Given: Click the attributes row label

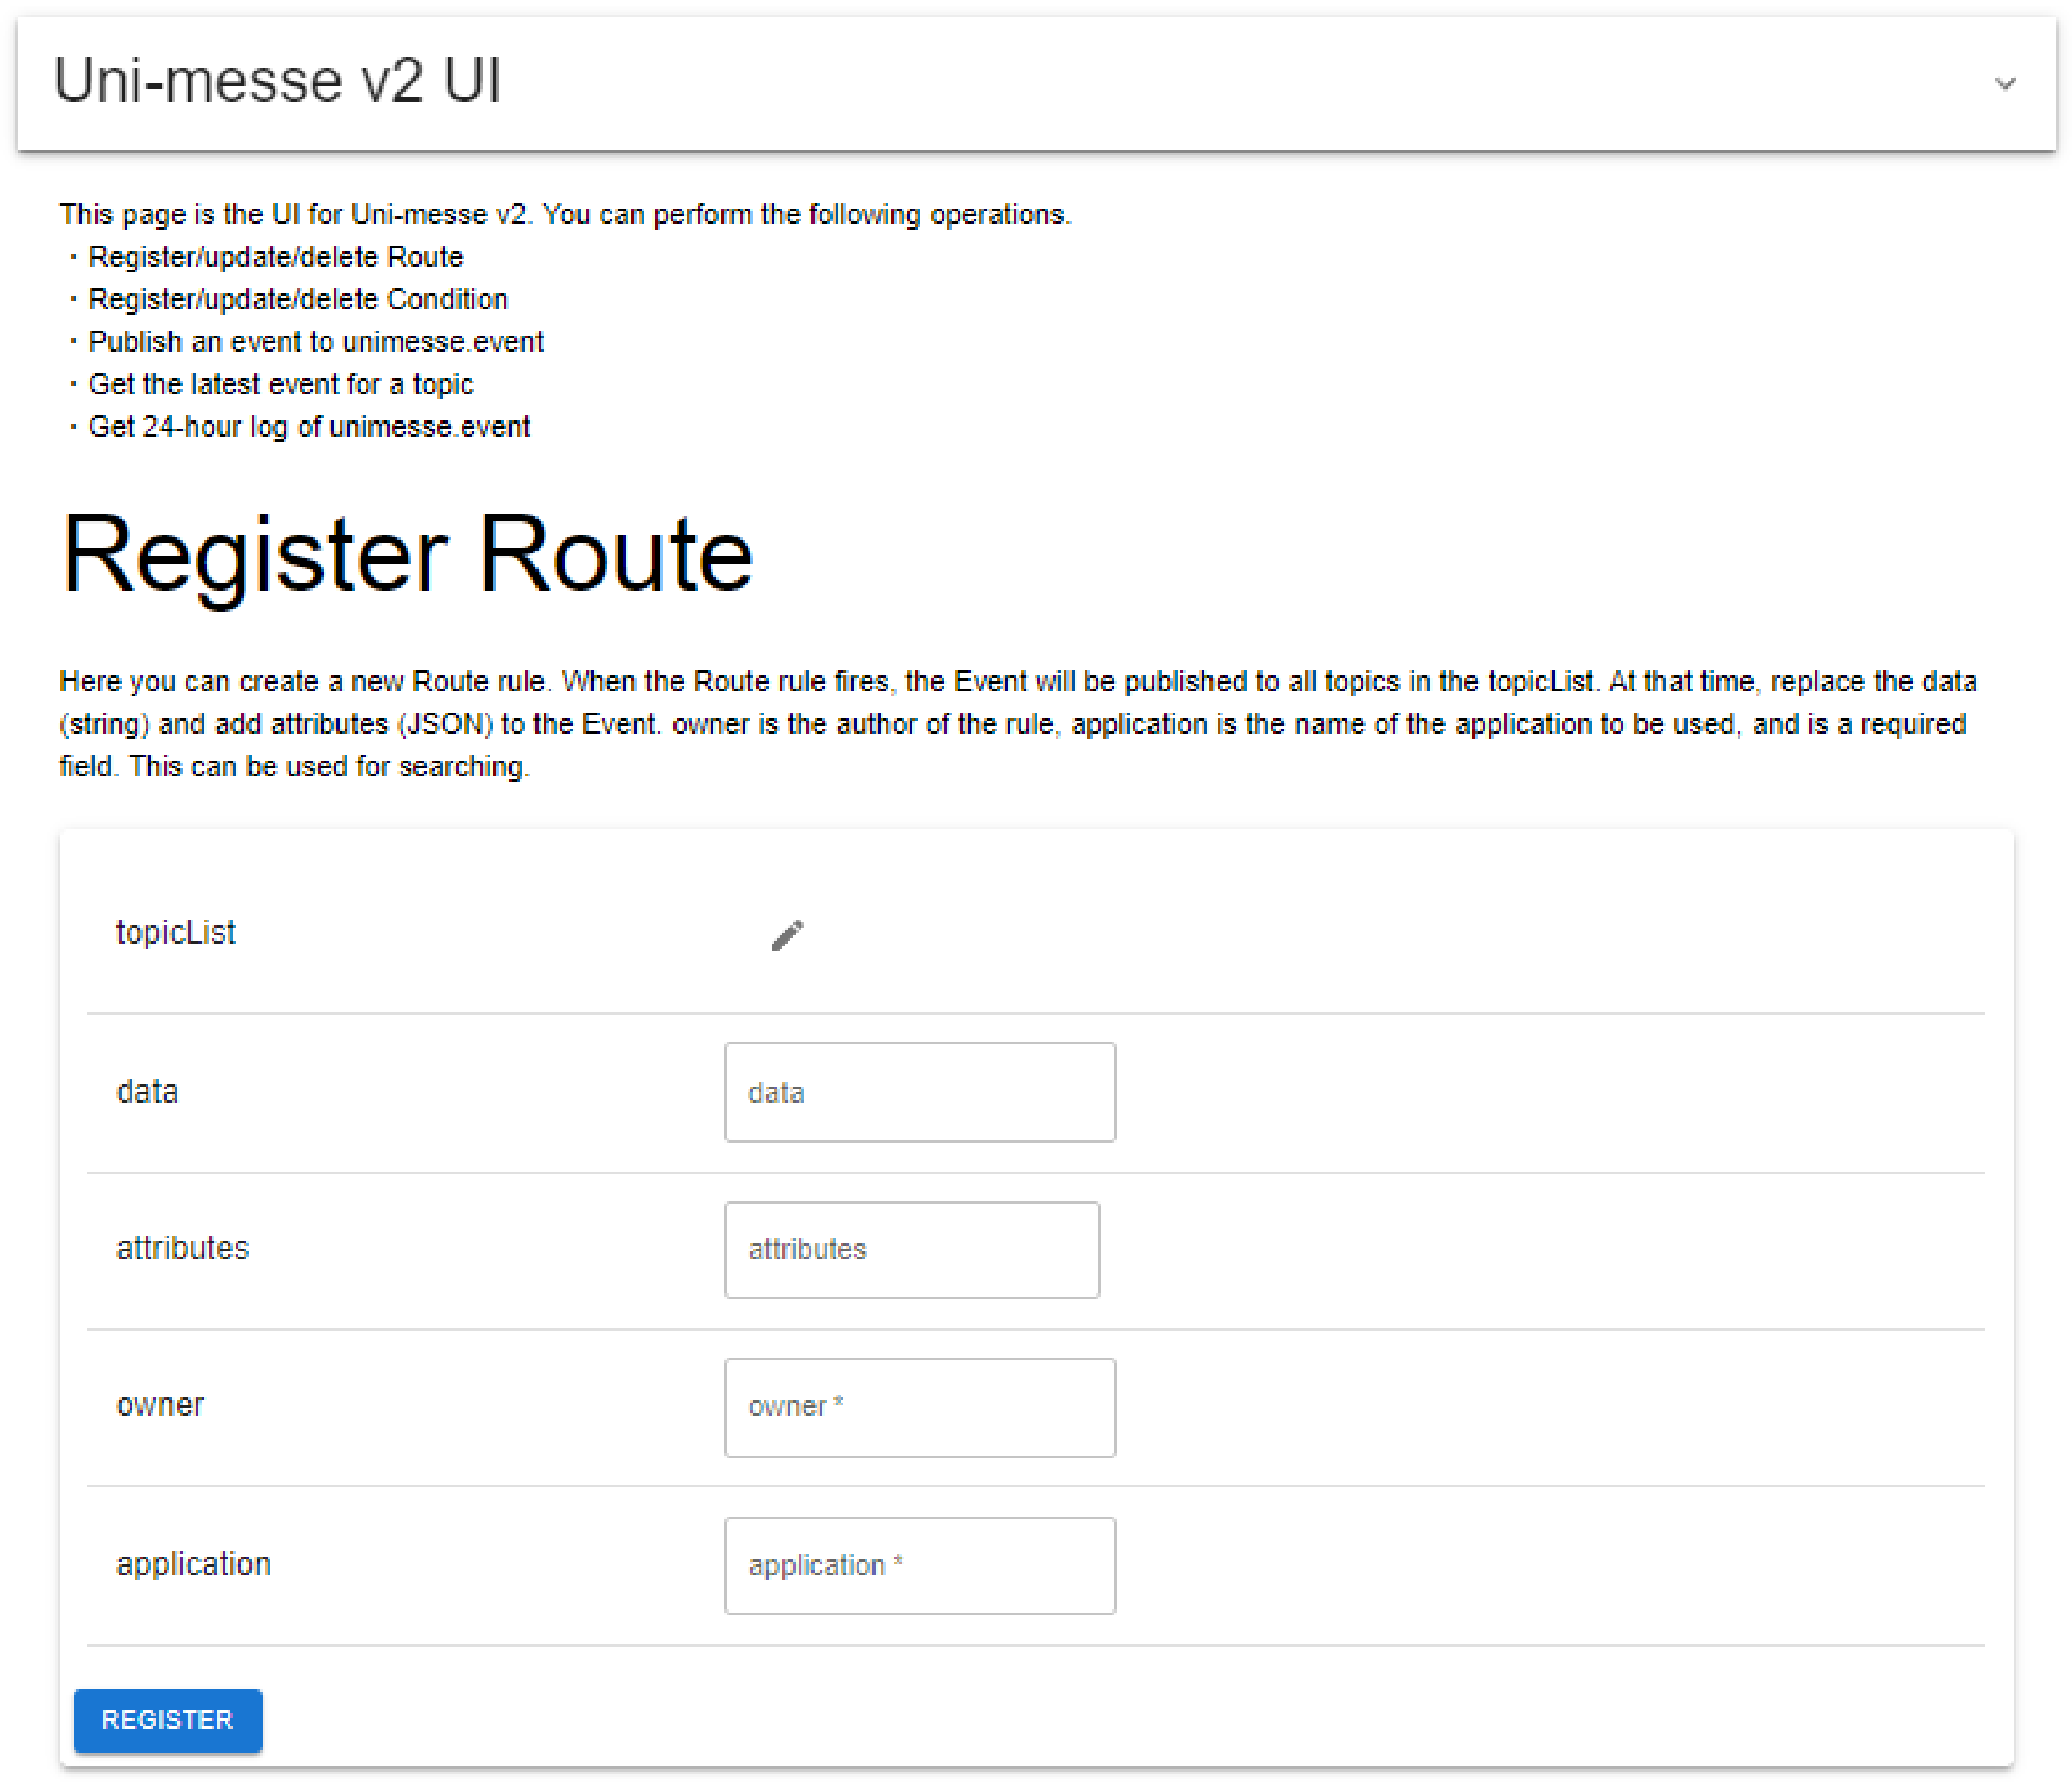Looking at the screenshot, I should 182,1248.
